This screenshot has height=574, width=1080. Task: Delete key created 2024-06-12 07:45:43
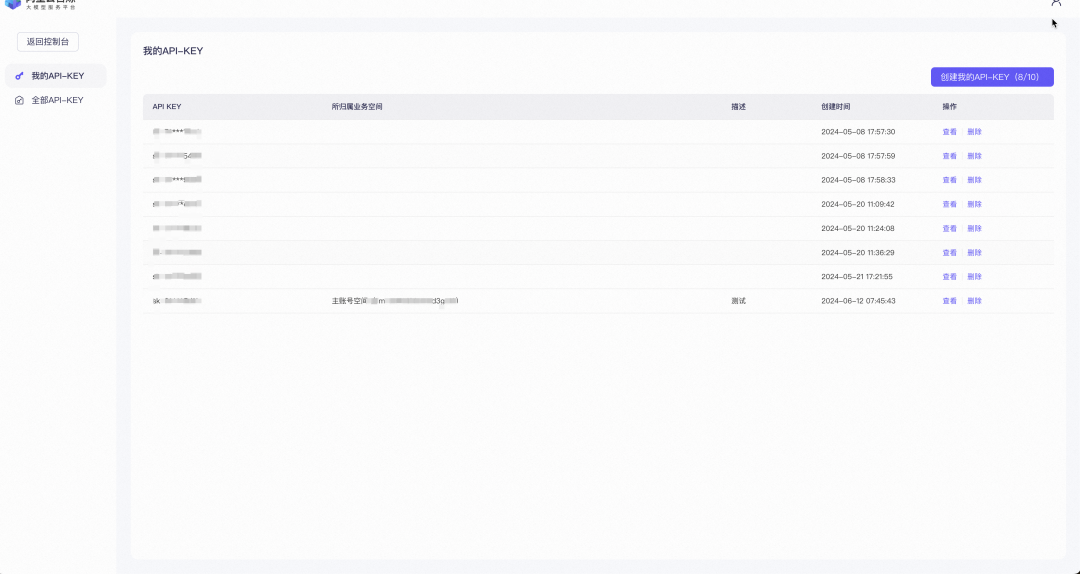(974, 300)
